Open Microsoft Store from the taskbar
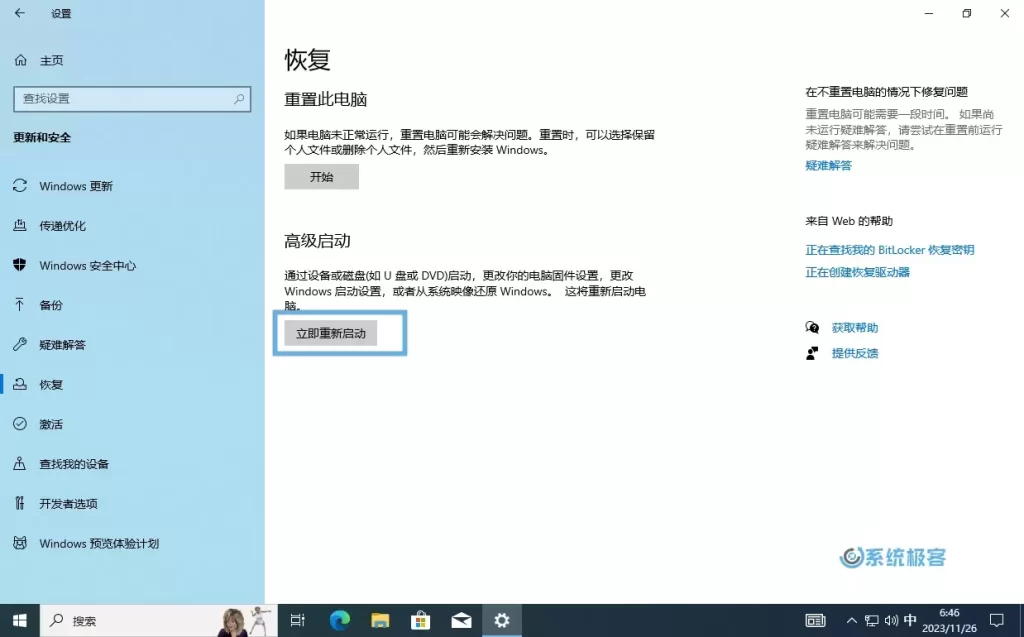 coord(420,620)
